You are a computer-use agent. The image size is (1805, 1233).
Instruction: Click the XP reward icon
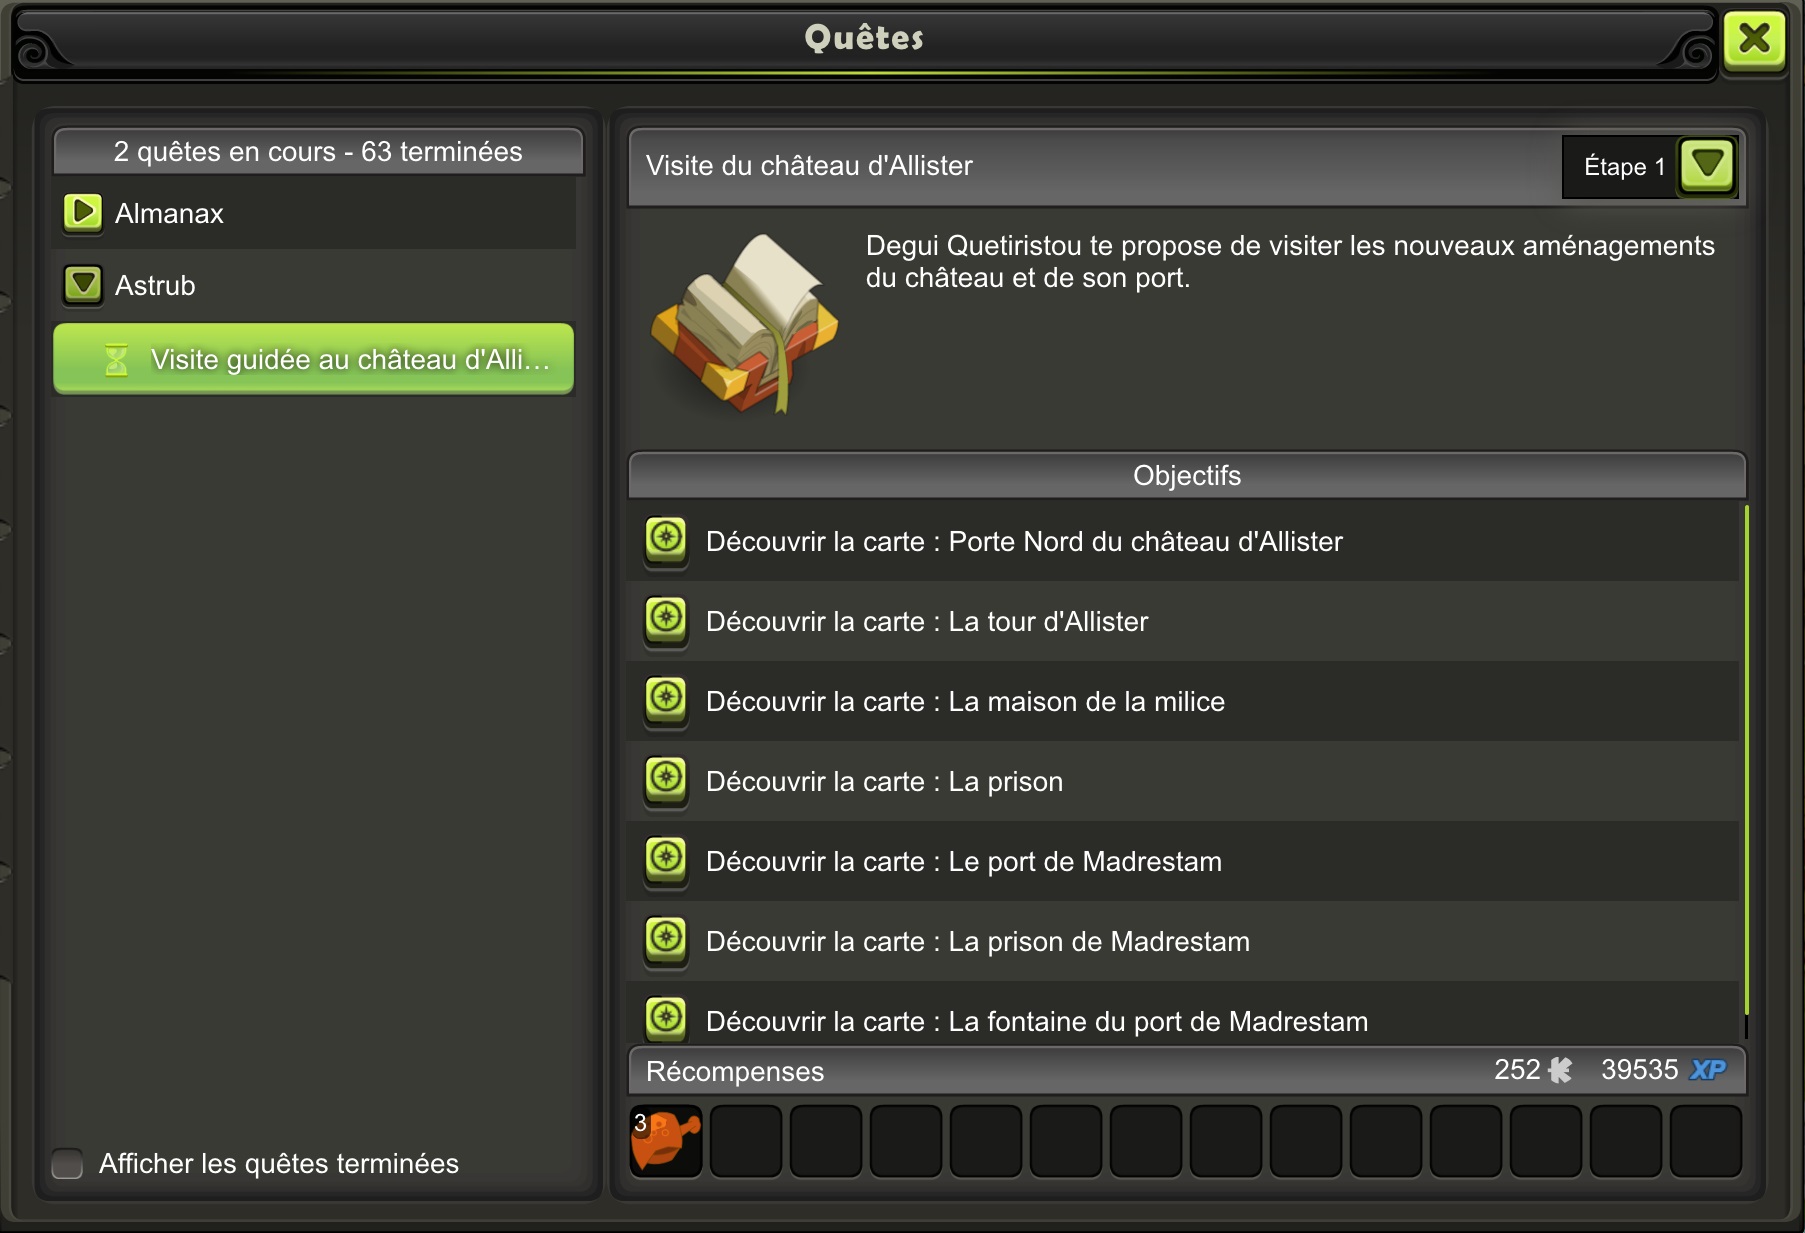[1708, 1070]
